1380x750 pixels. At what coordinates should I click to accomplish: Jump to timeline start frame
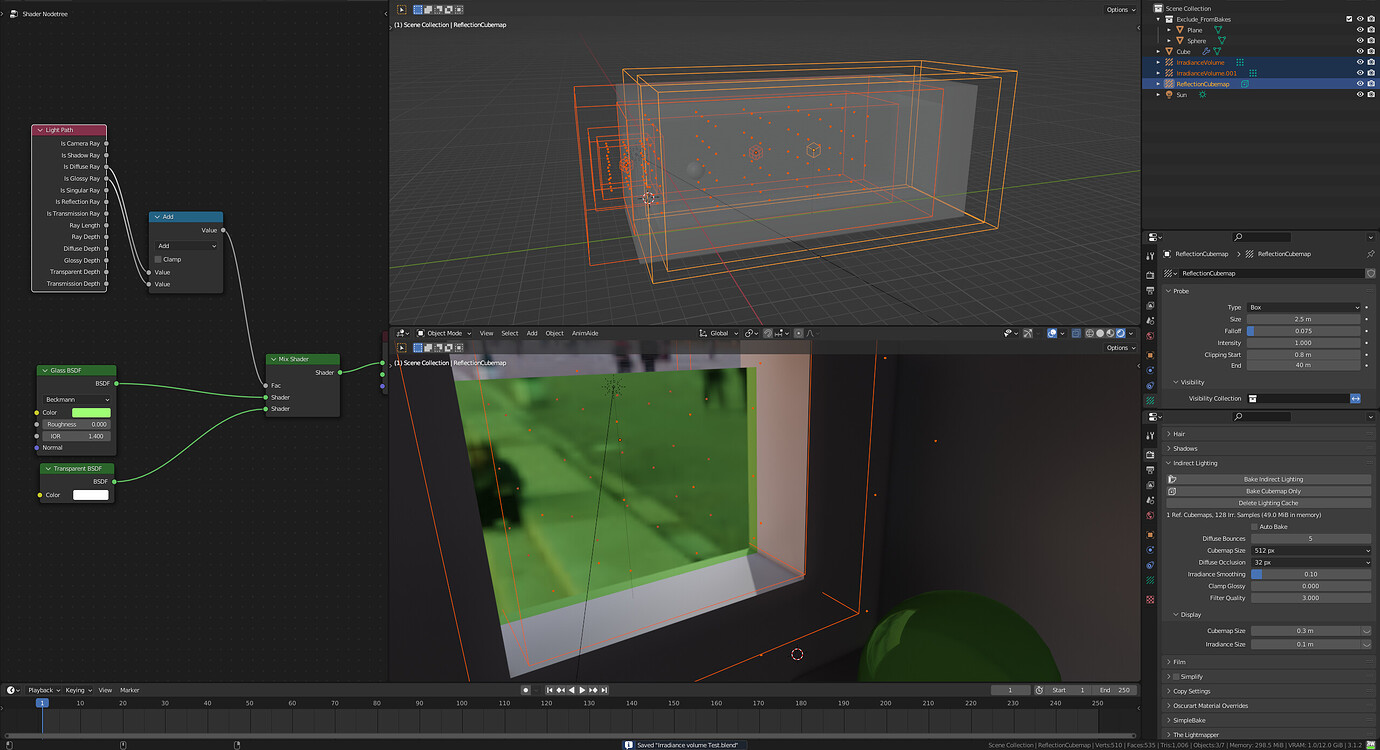pos(550,690)
